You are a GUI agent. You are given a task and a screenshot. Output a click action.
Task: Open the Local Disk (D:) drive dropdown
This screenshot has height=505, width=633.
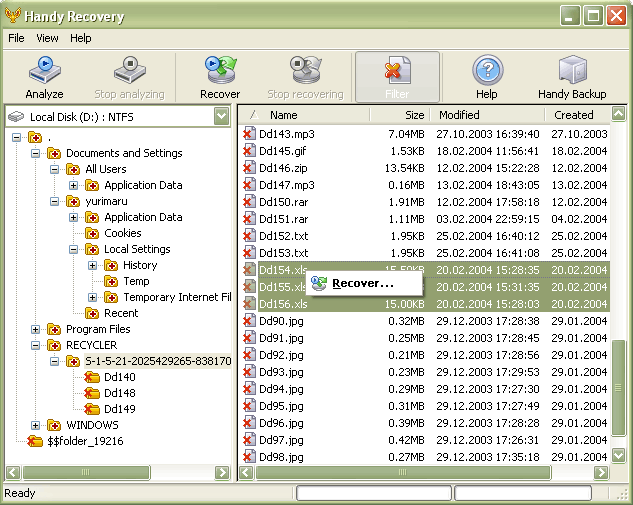[222, 117]
